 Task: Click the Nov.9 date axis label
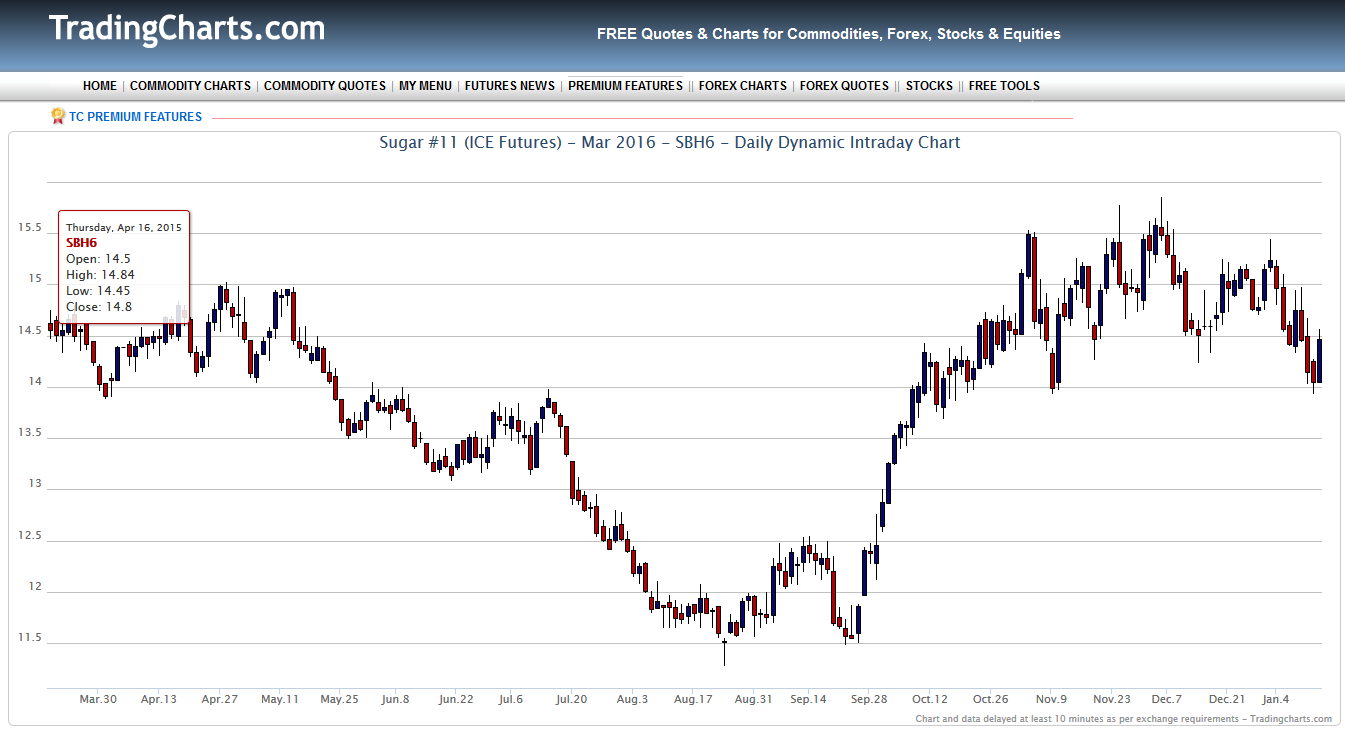1051,700
